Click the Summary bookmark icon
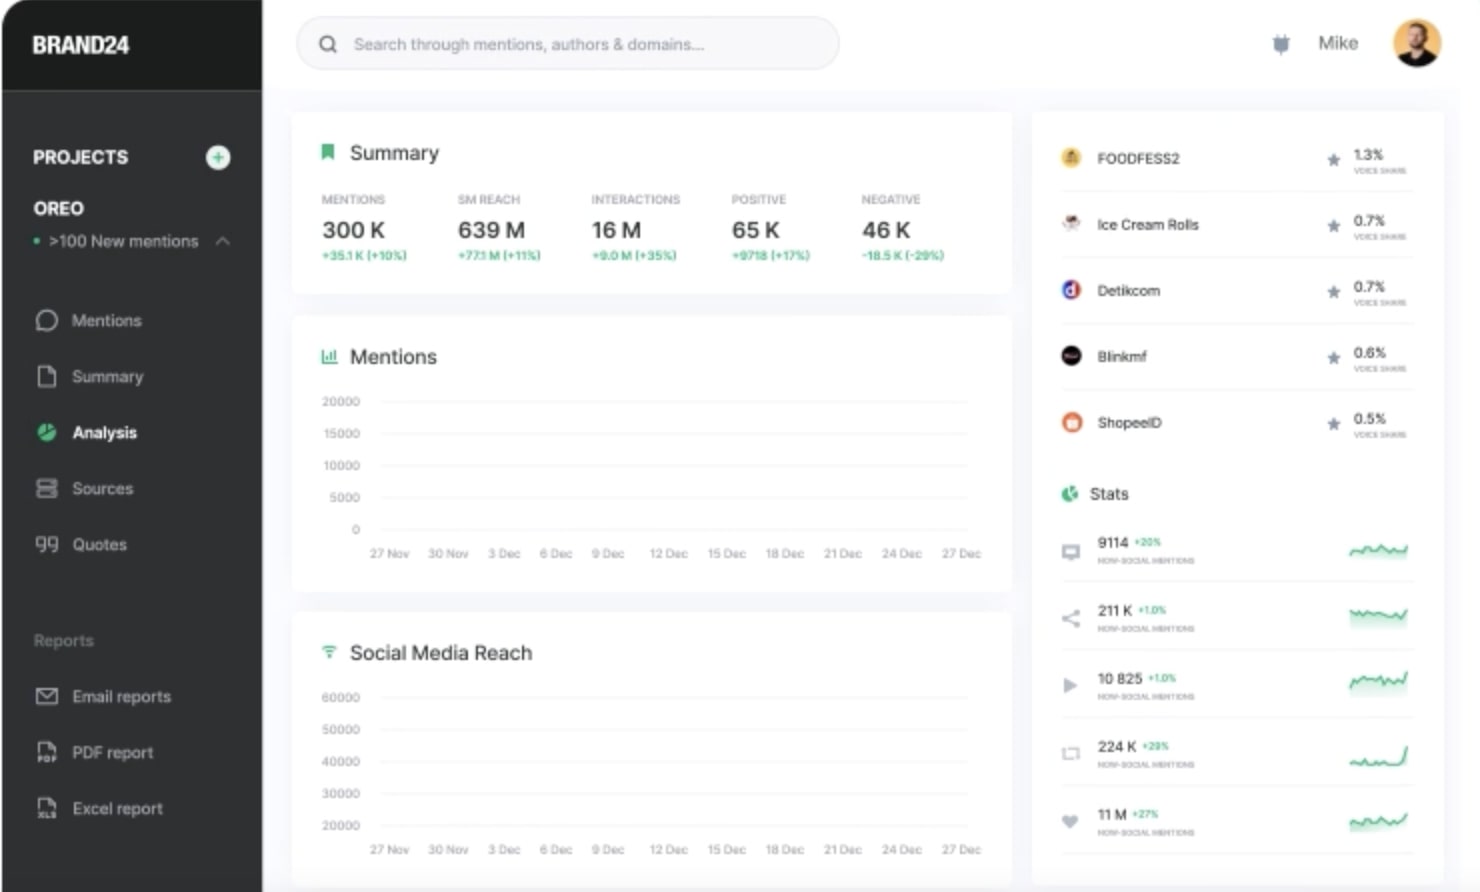 point(327,152)
